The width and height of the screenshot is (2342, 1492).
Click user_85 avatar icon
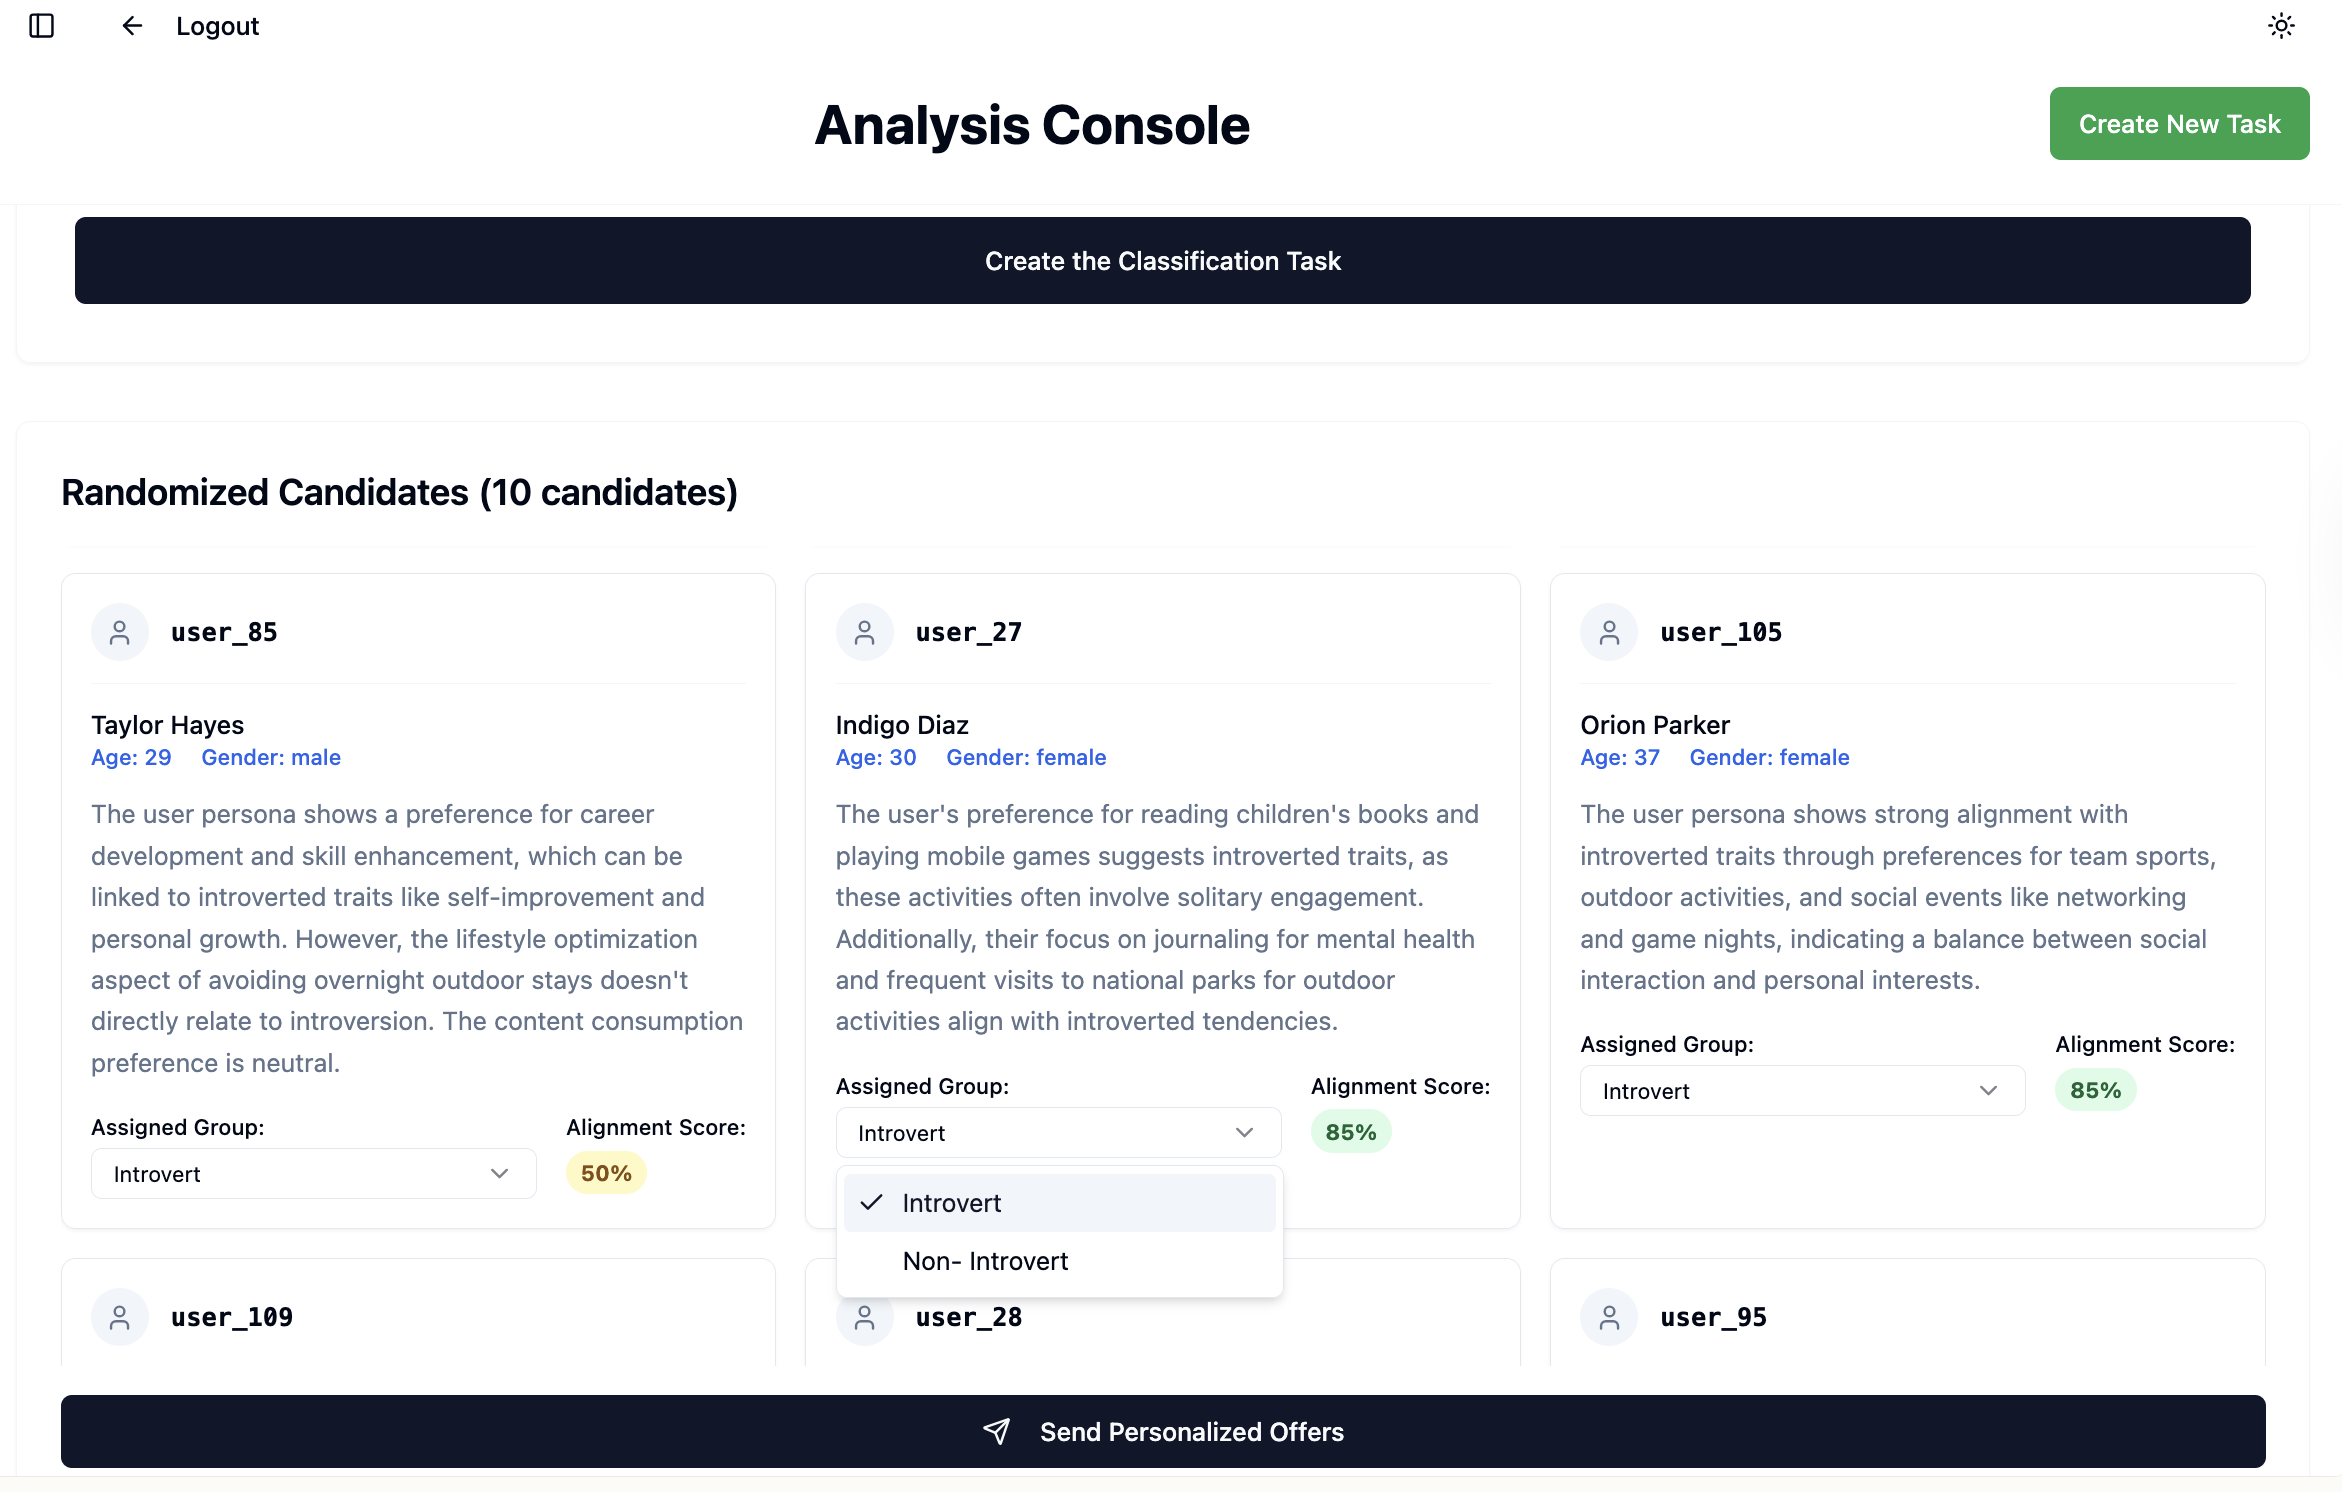click(x=120, y=632)
